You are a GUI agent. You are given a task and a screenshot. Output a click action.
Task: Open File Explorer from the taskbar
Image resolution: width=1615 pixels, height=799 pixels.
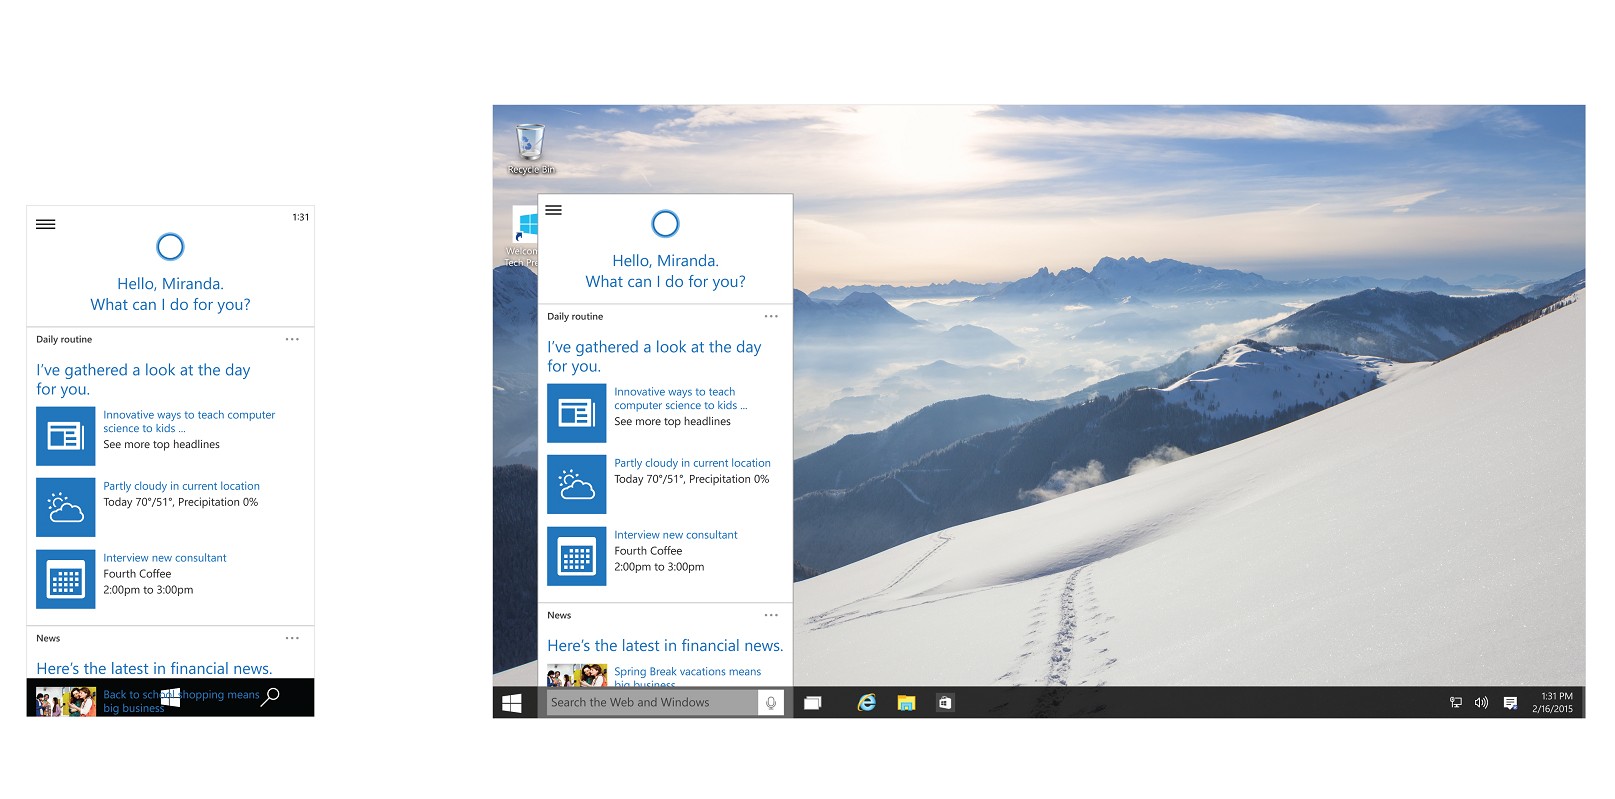[x=906, y=703]
